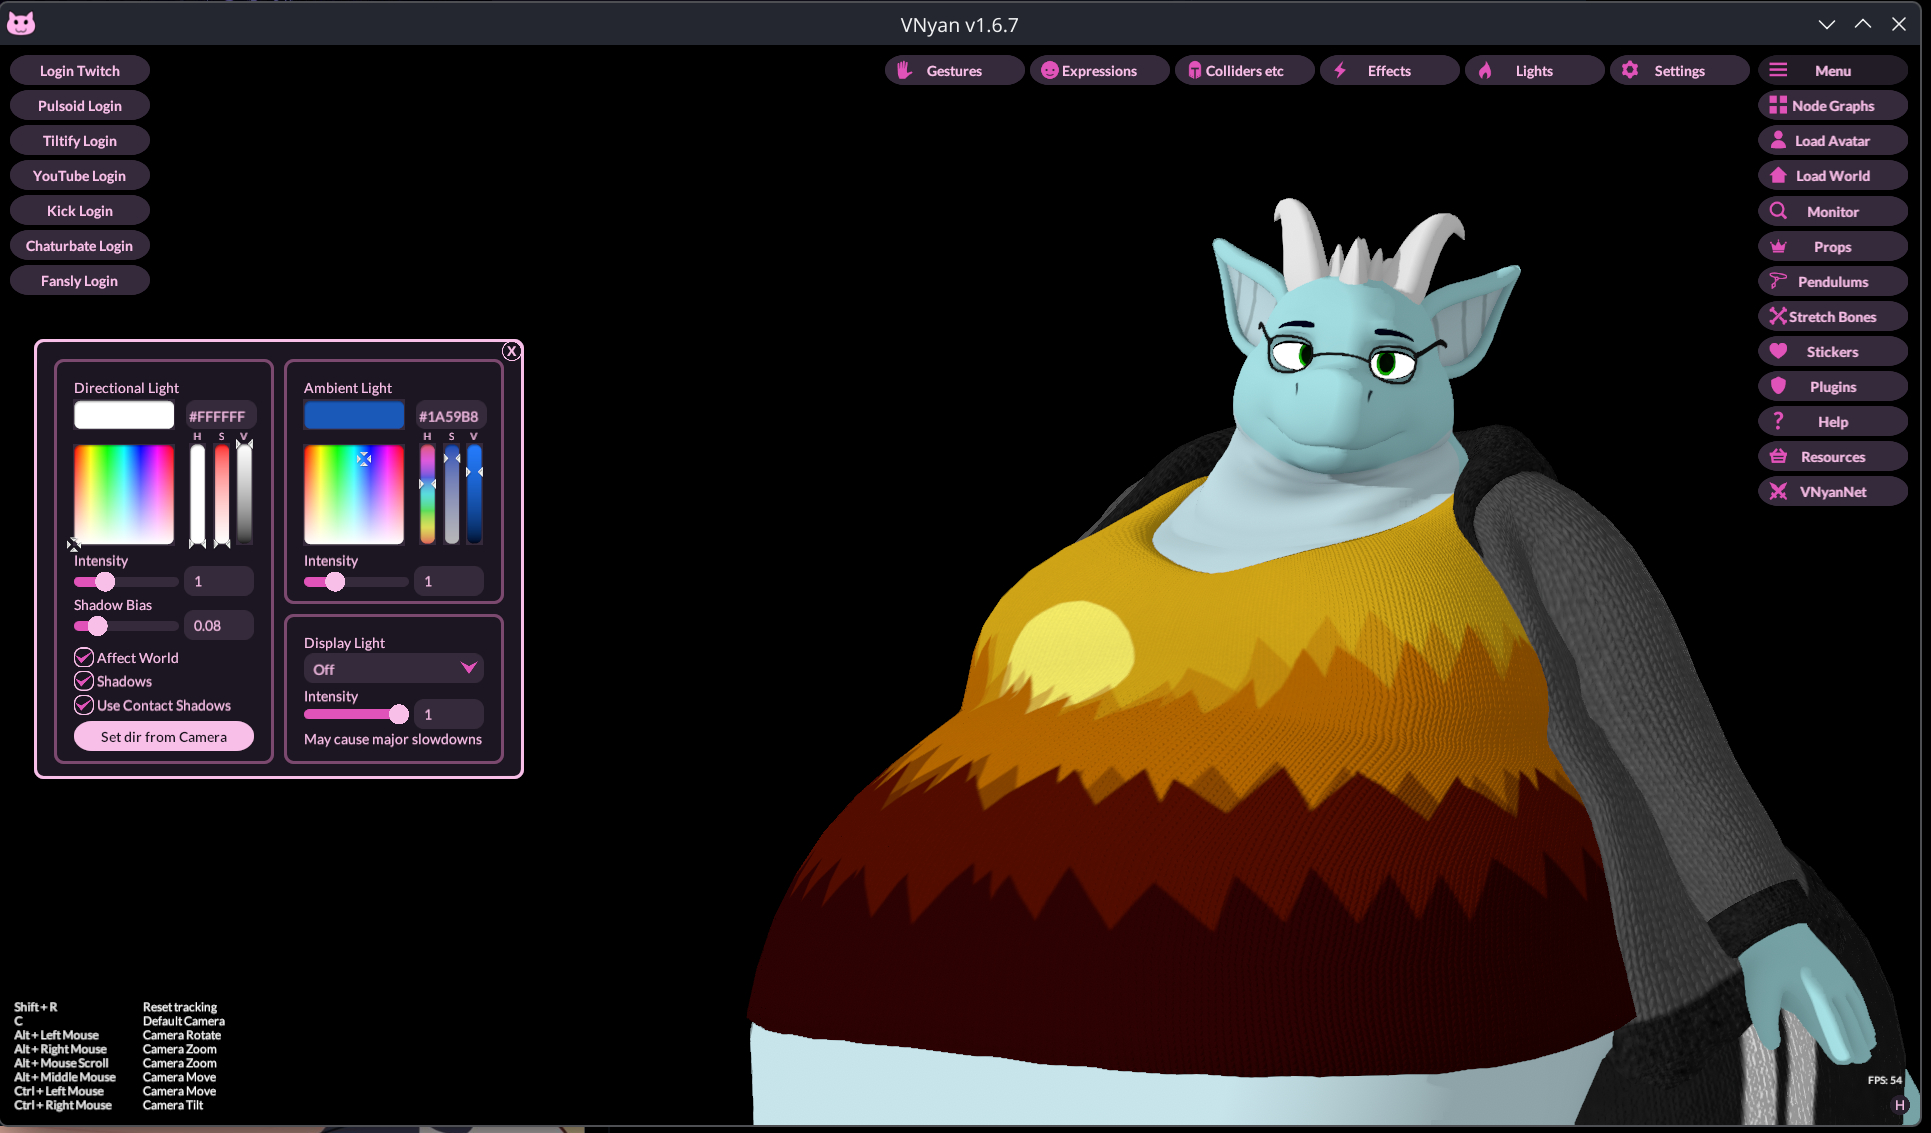Image resolution: width=1931 pixels, height=1133 pixels.
Task: Uncheck the Affect World checkbox
Action: pyautogui.click(x=84, y=658)
